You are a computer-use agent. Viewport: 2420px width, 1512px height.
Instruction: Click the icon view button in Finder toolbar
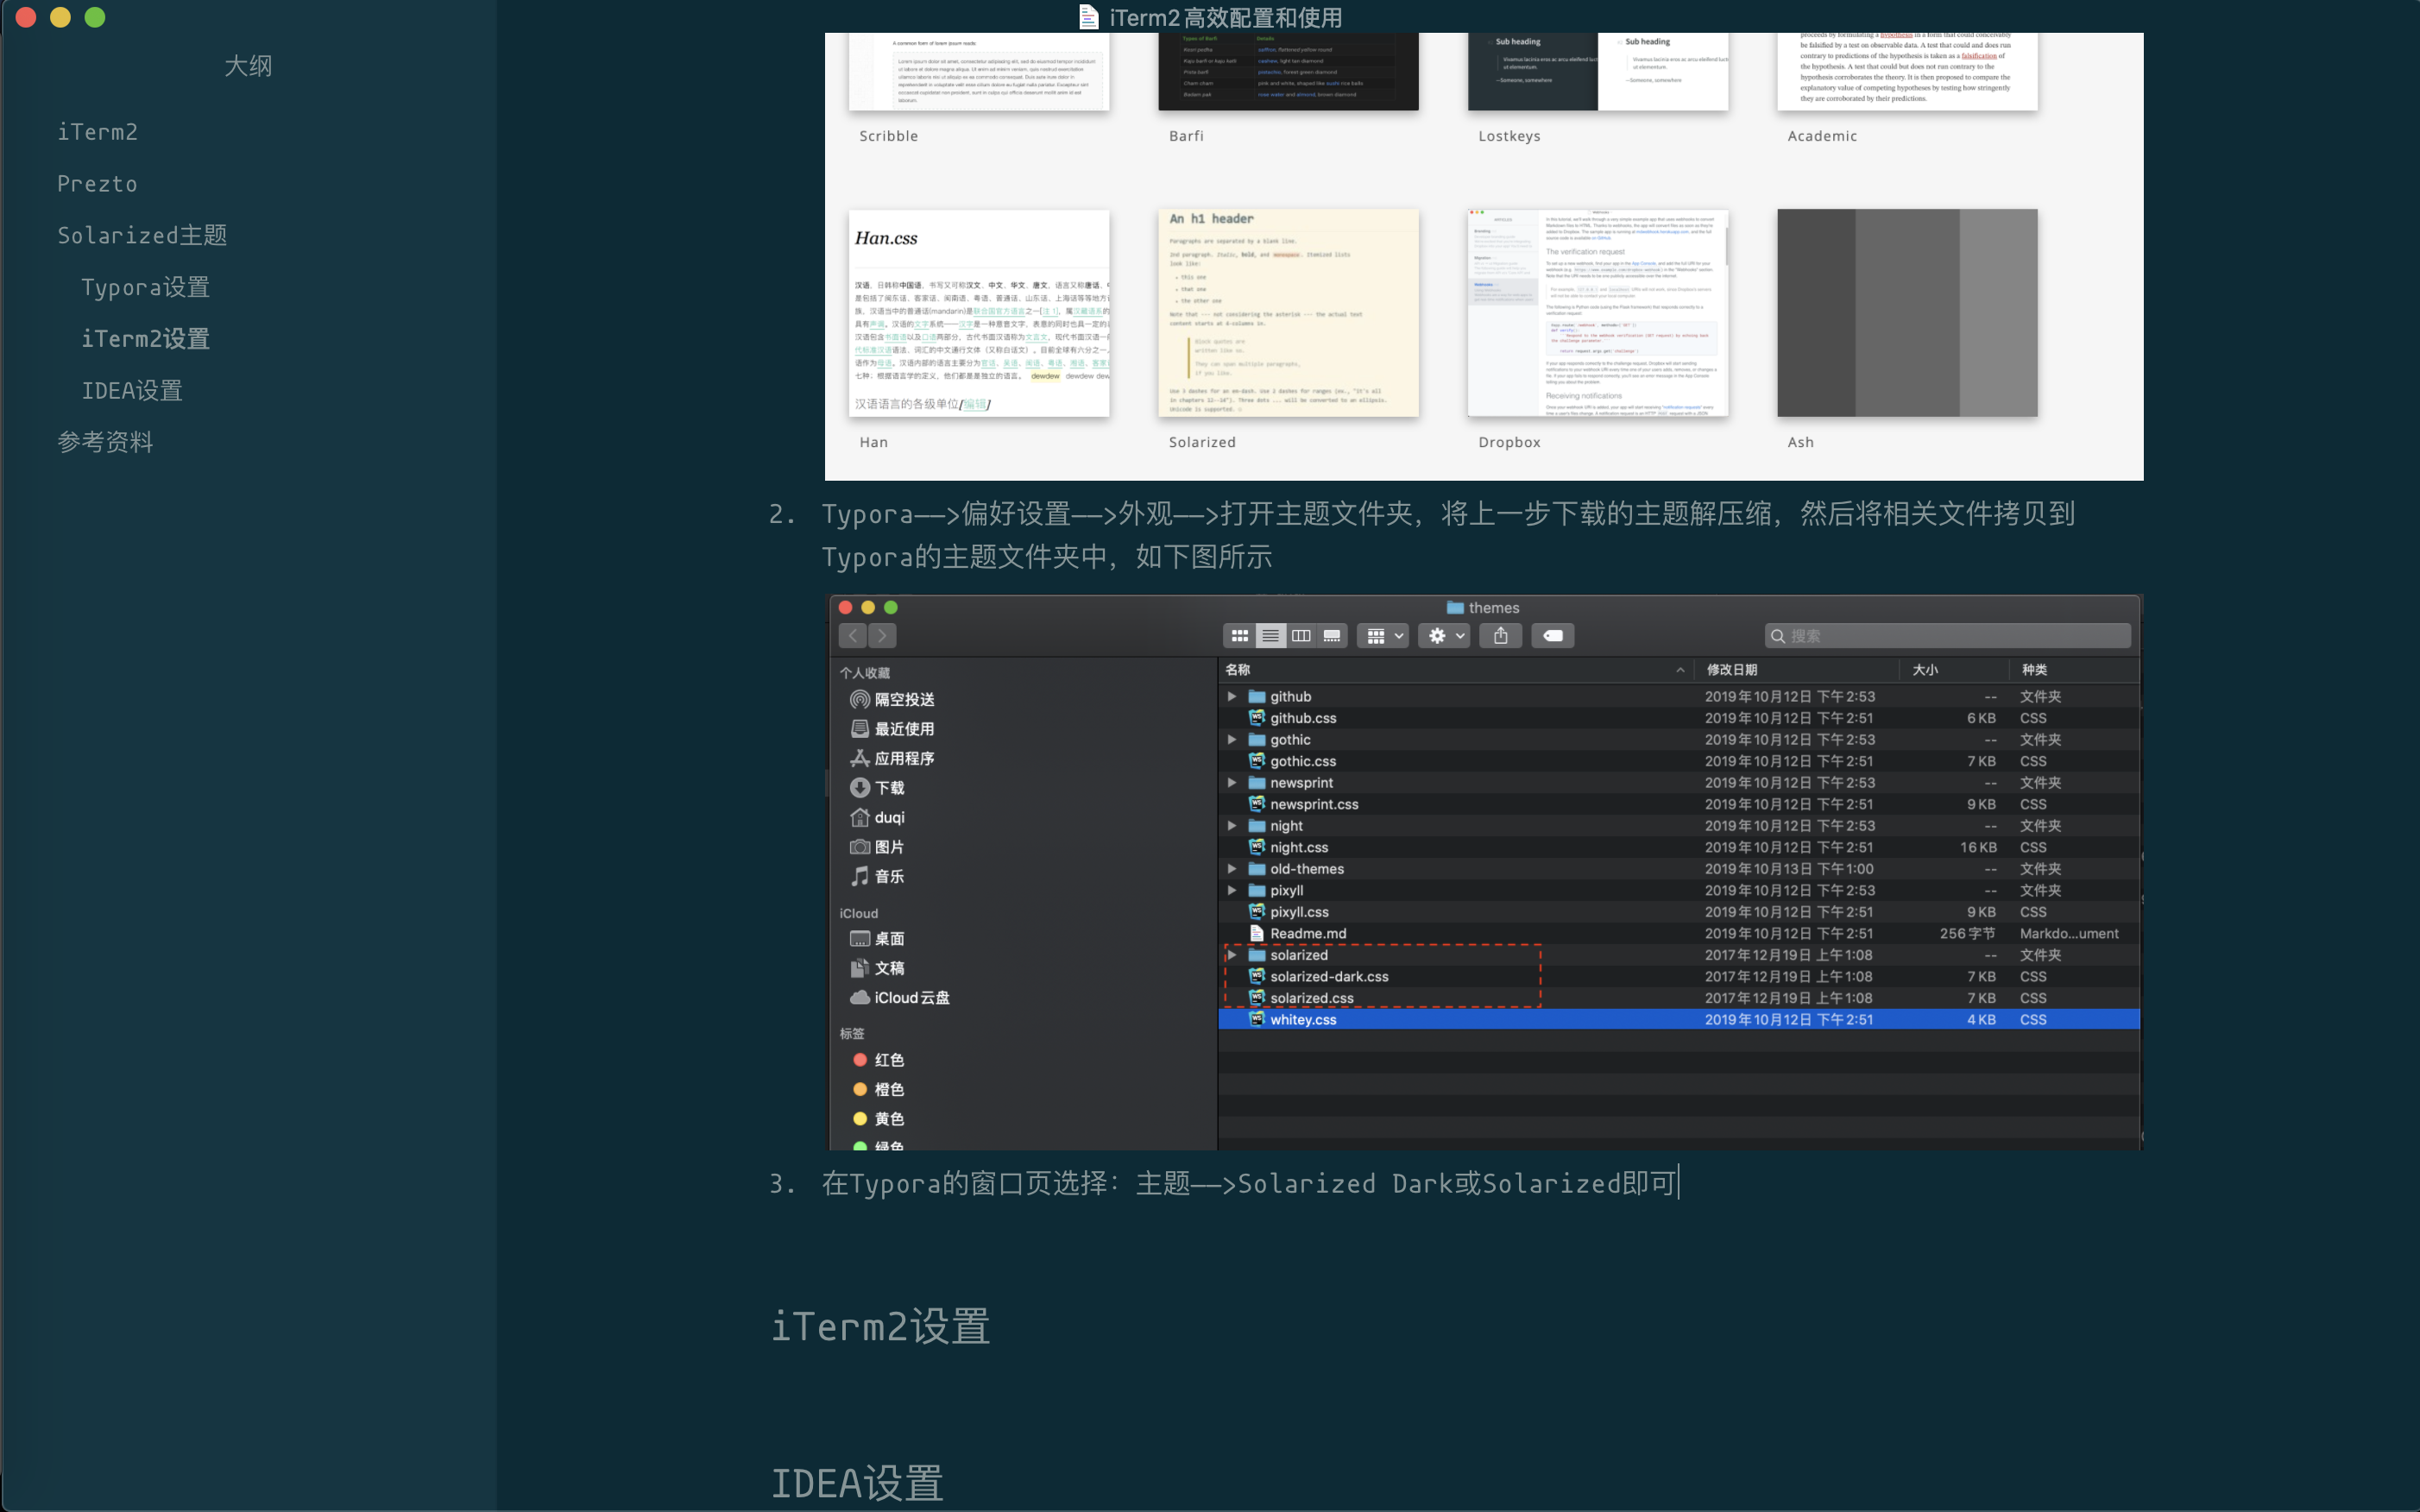(1239, 636)
